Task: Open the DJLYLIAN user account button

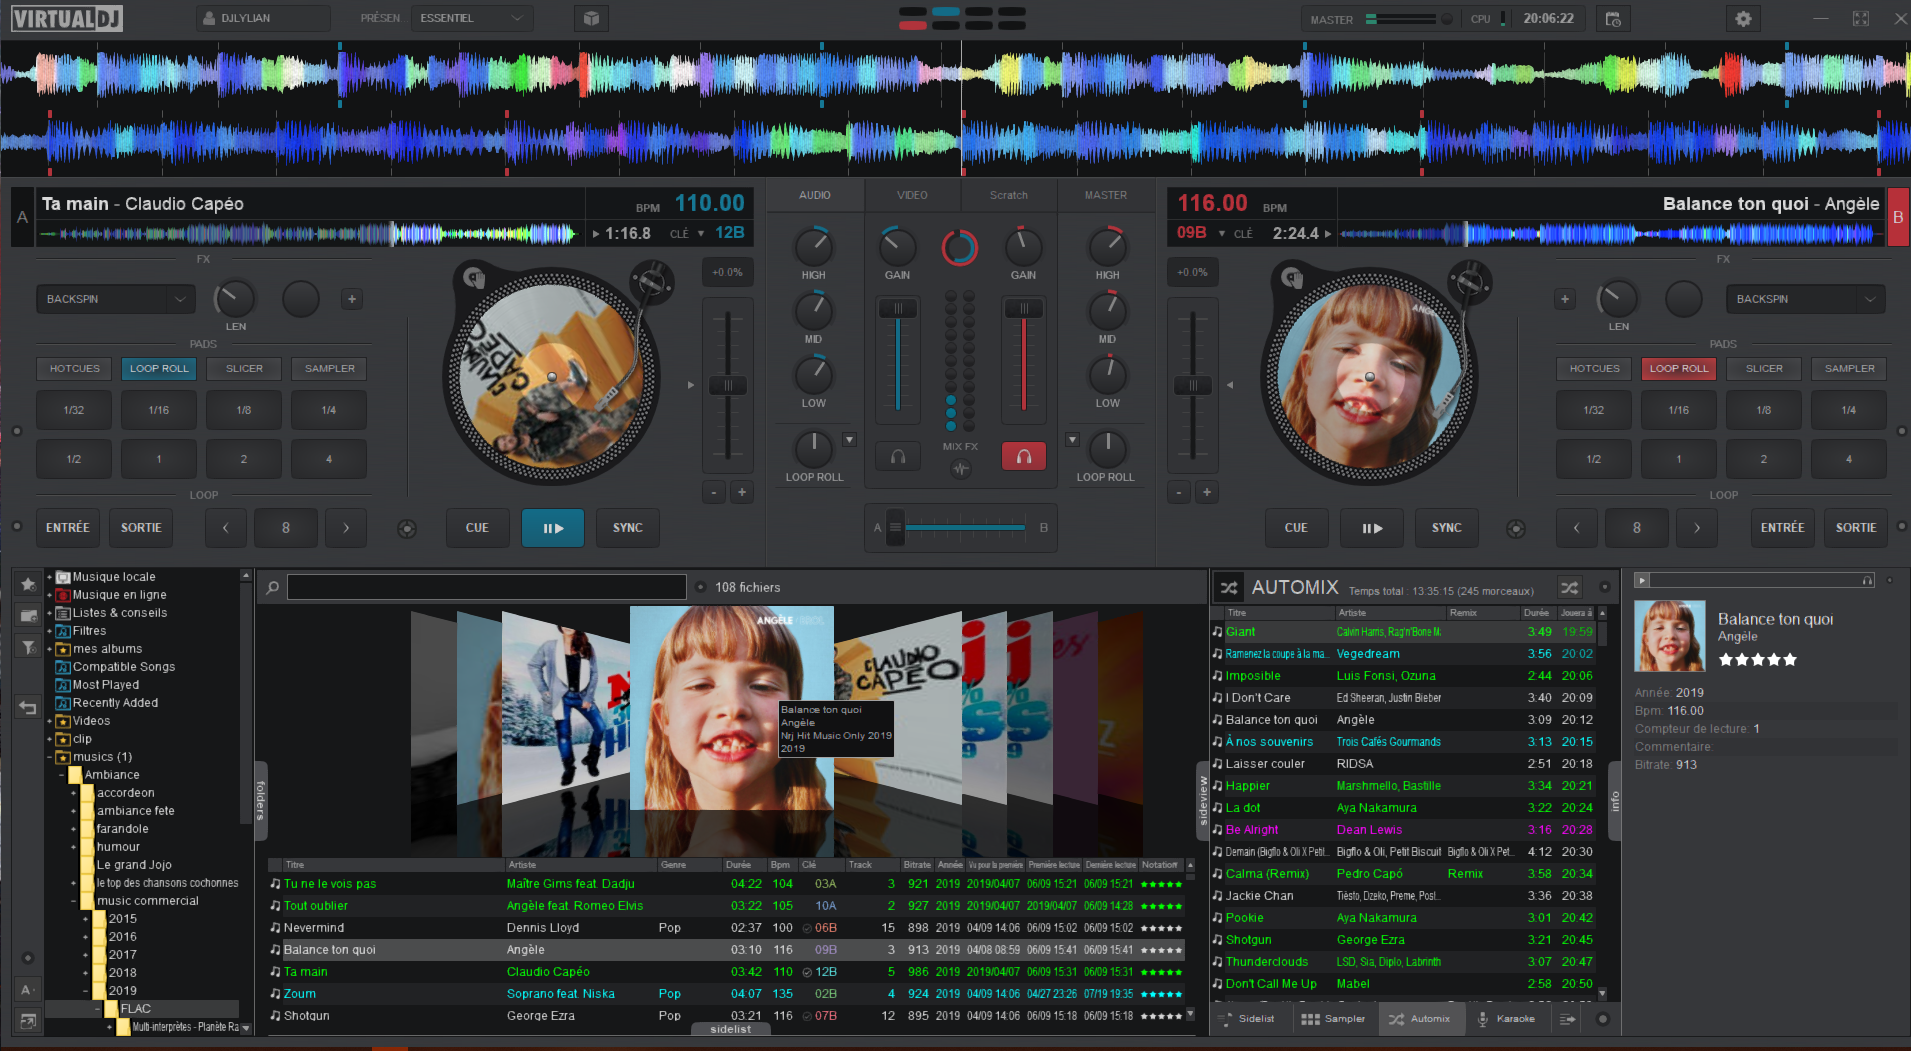Action: [x=263, y=18]
